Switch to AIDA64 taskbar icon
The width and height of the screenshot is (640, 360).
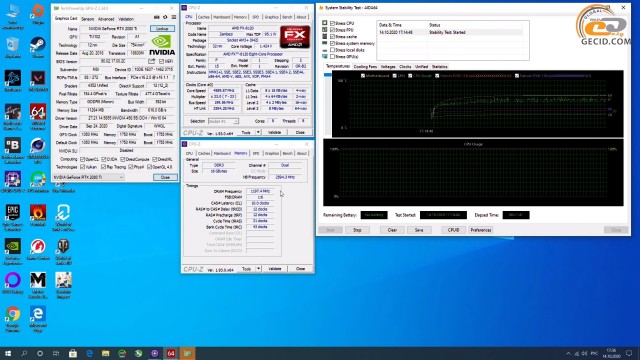(x=171, y=353)
